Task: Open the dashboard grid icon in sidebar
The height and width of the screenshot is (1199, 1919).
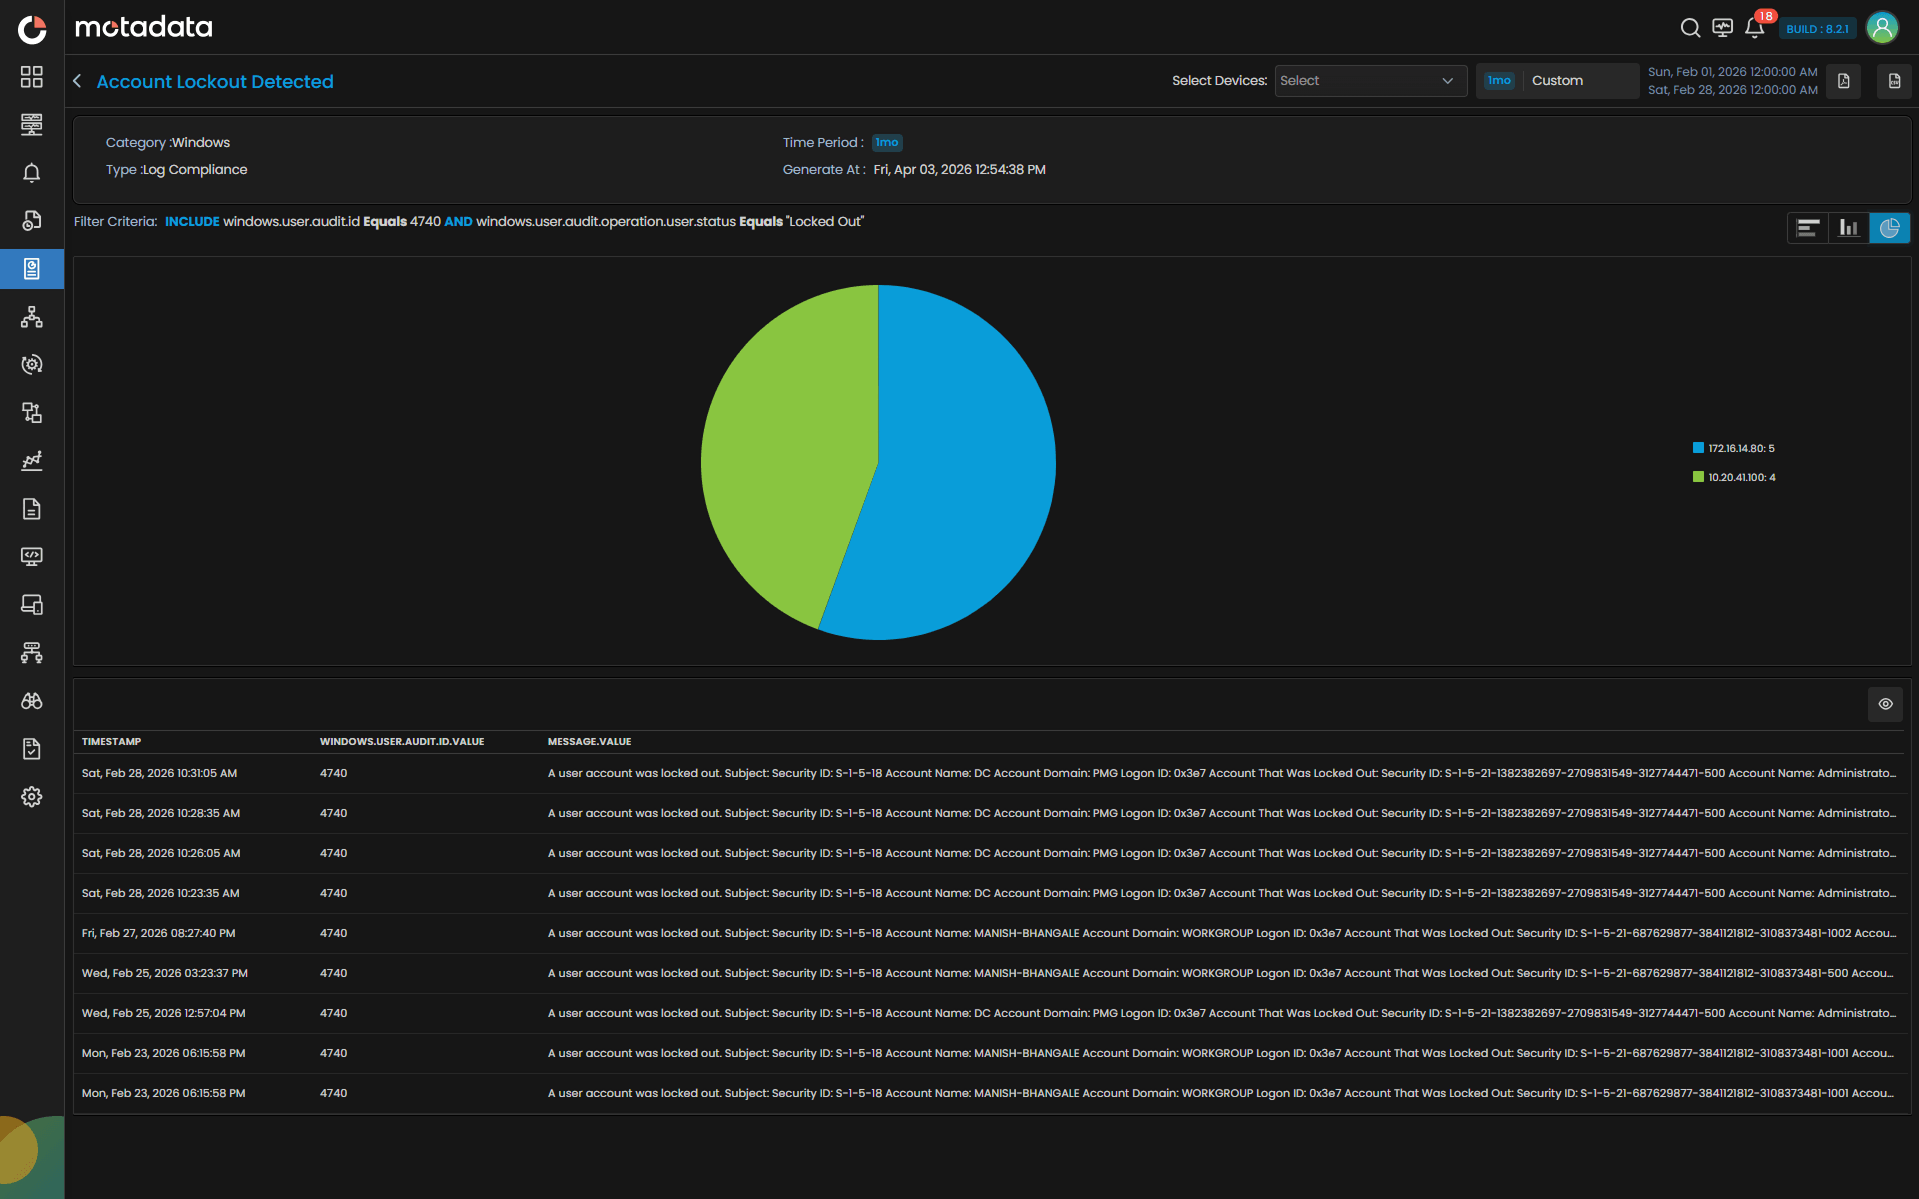Action: [32, 77]
